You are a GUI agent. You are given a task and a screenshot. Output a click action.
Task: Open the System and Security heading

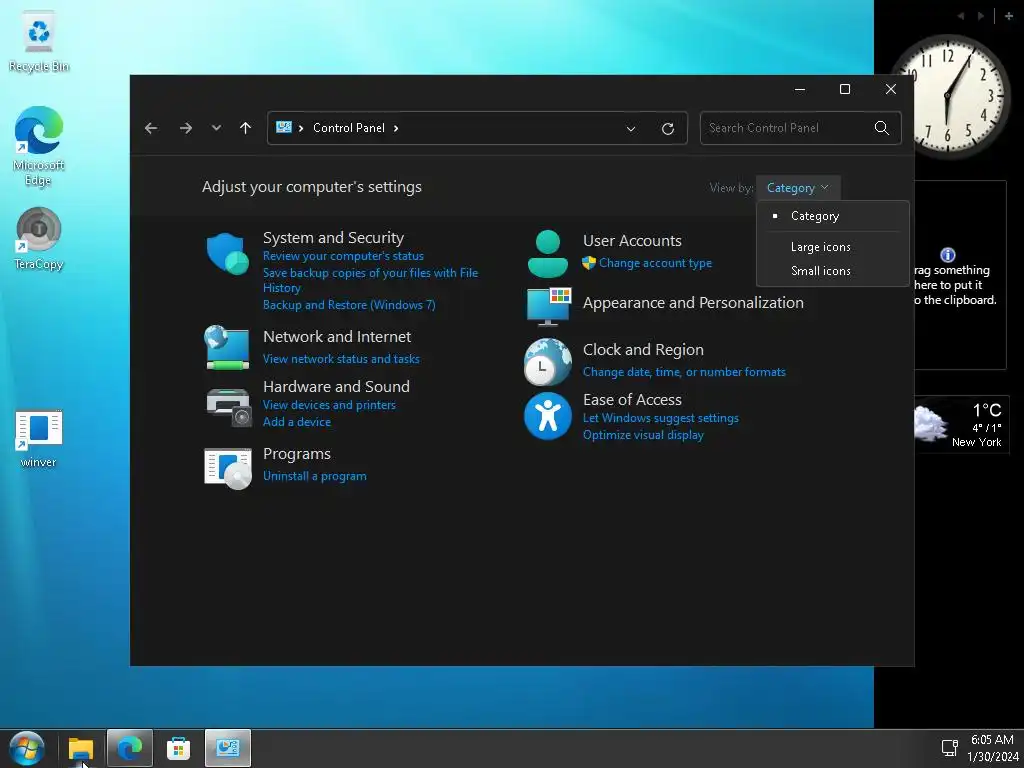333,238
